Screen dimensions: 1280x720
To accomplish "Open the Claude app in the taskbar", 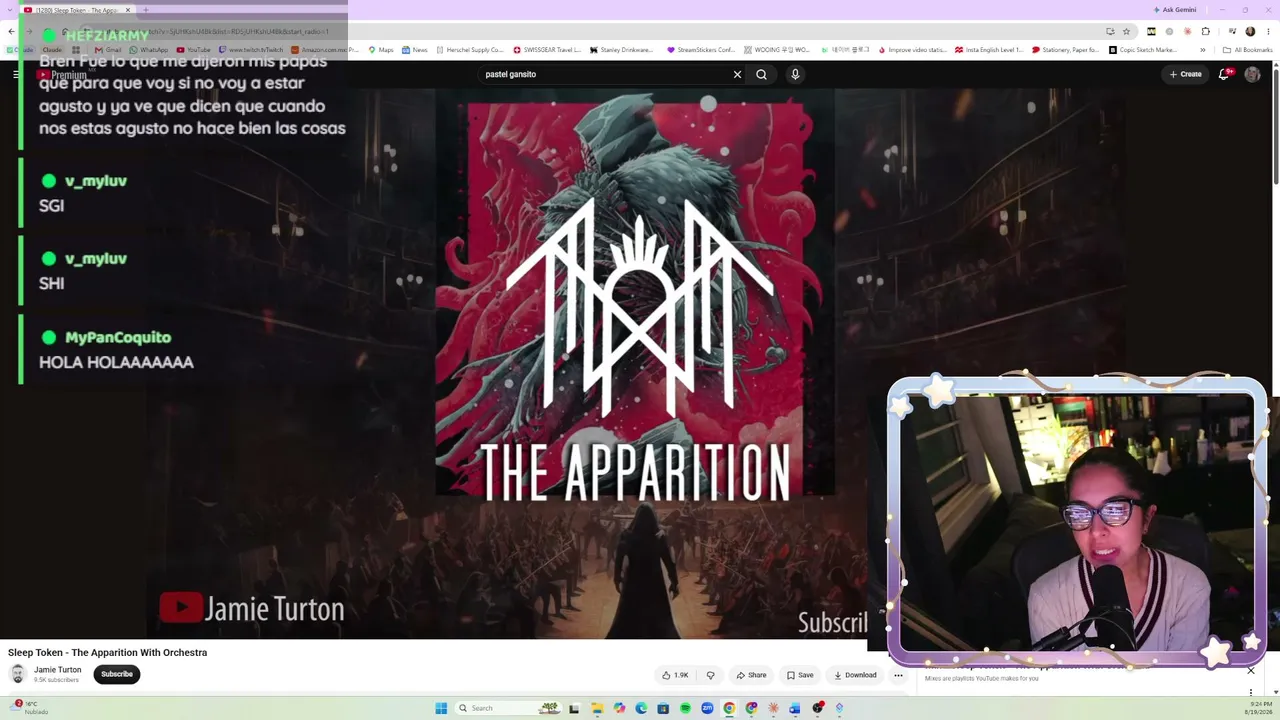I will pyautogui.click(x=773, y=708).
